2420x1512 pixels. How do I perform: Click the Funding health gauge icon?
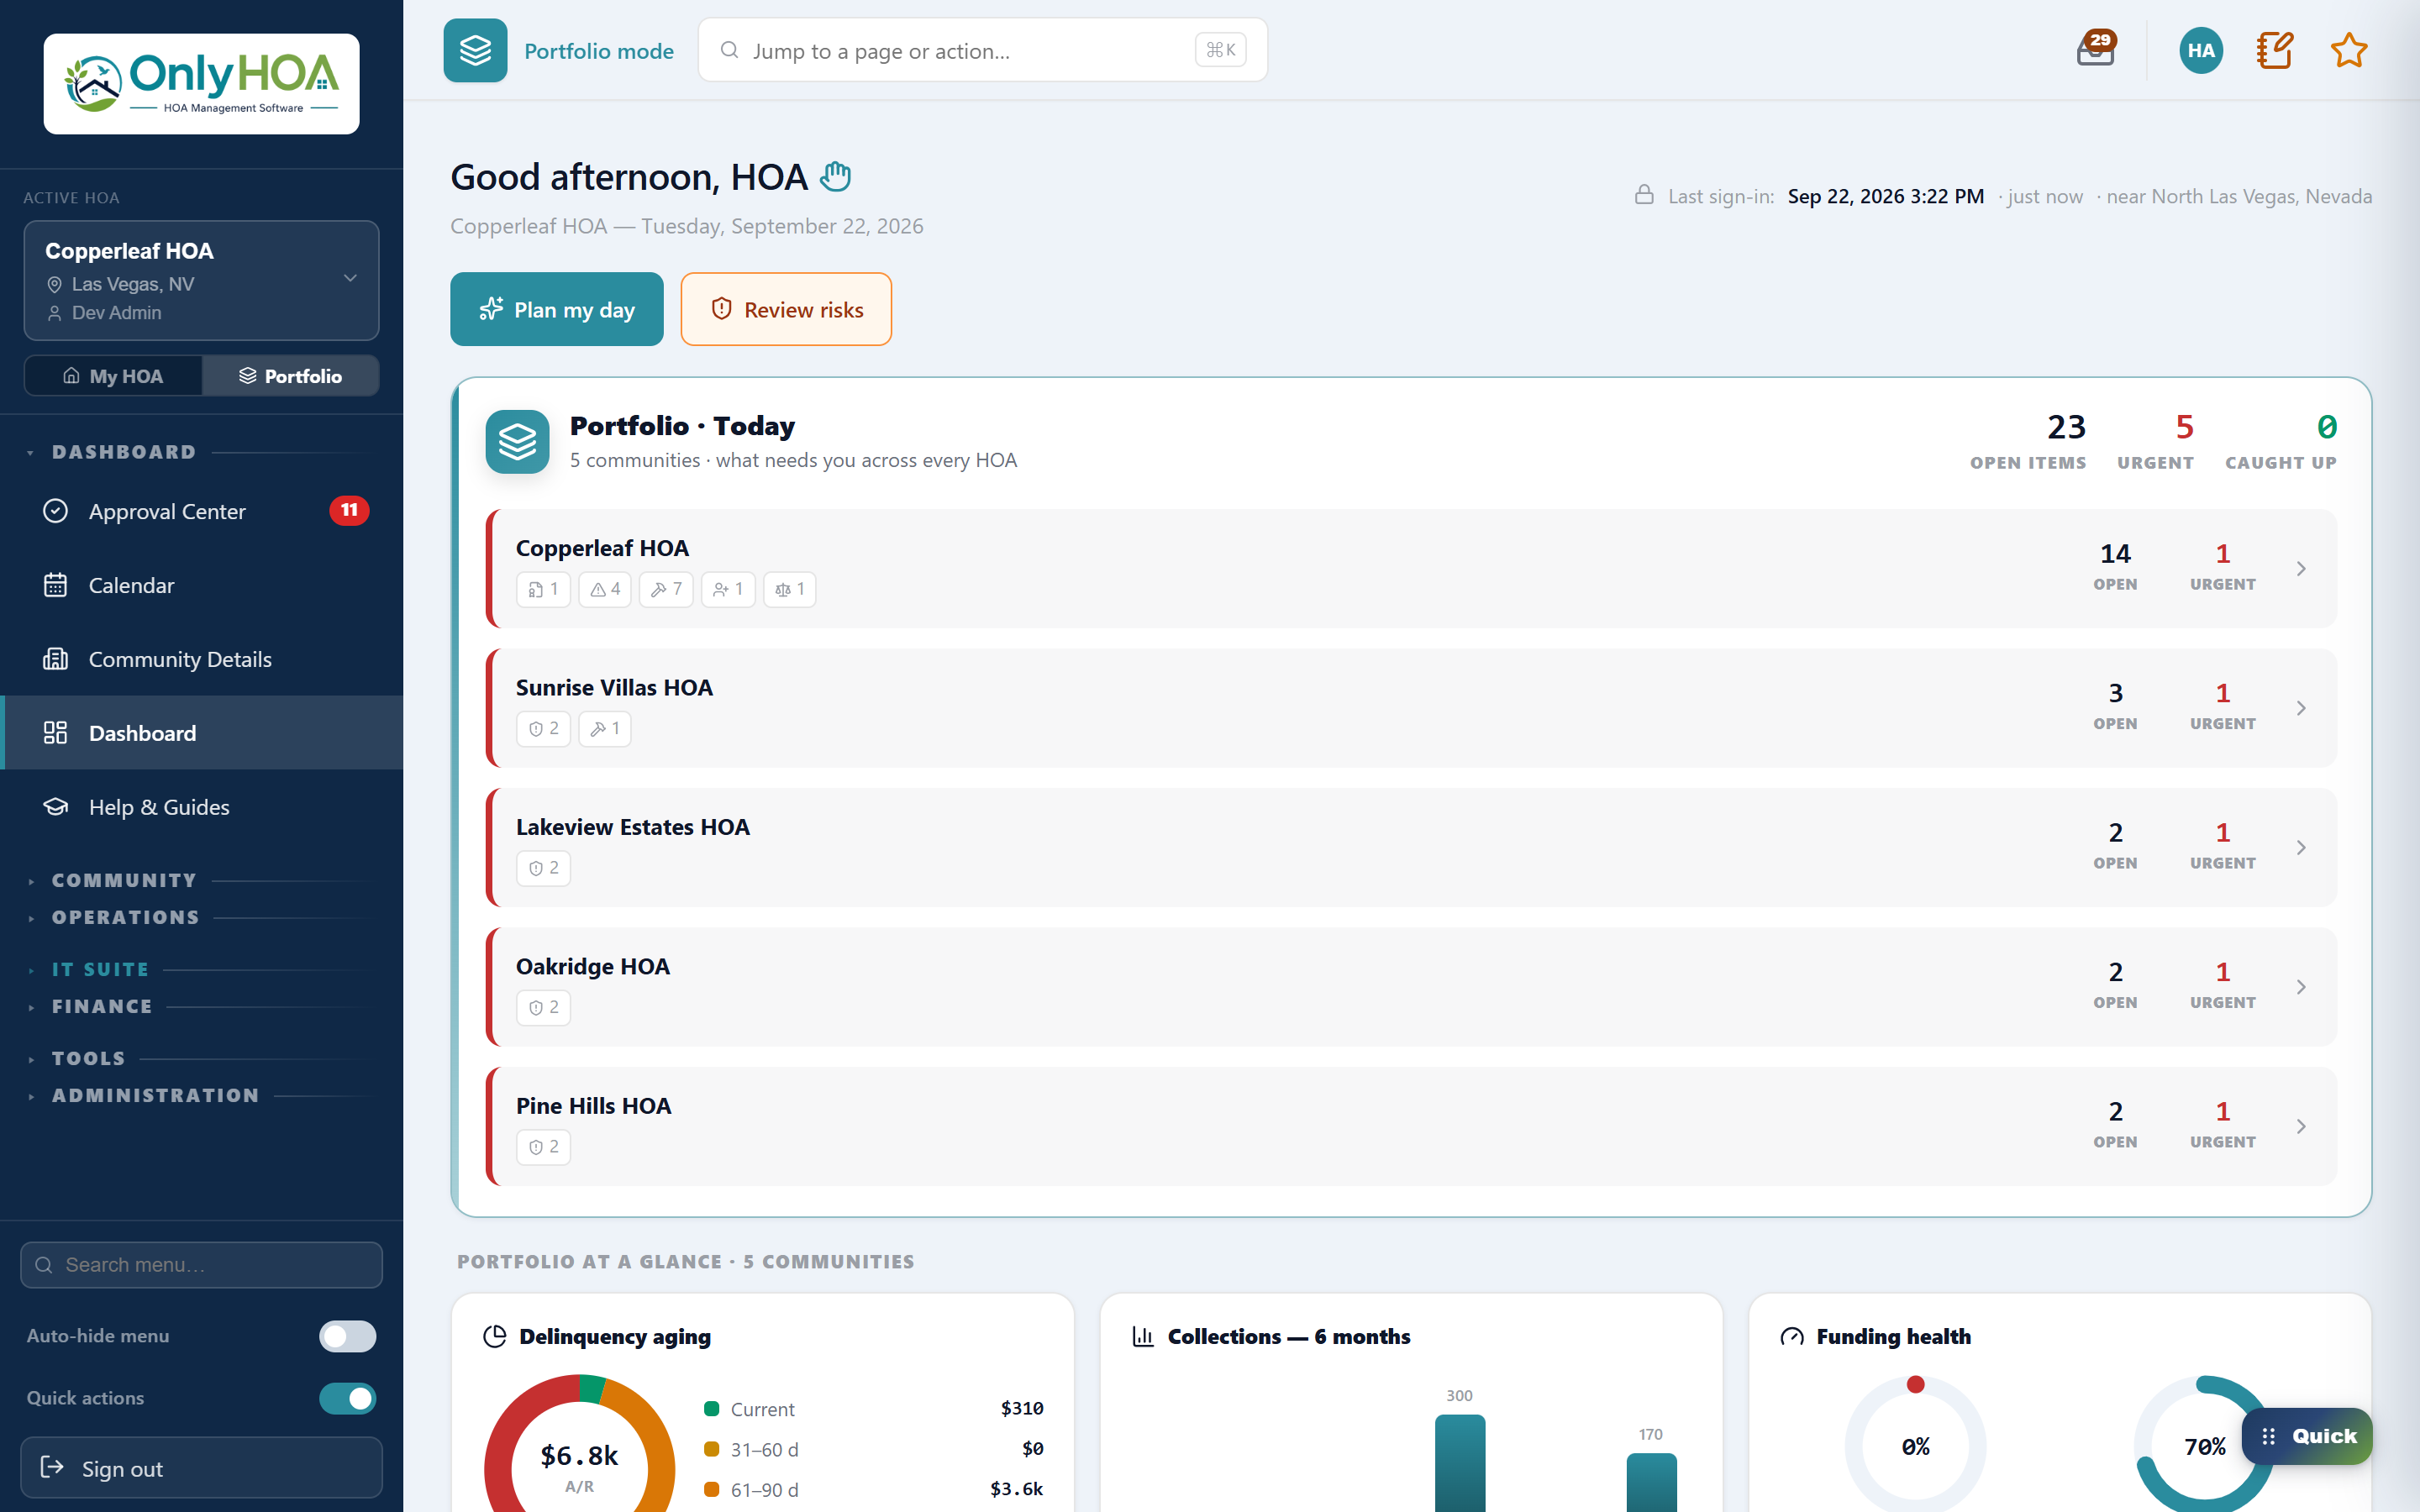[1792, 1337]
